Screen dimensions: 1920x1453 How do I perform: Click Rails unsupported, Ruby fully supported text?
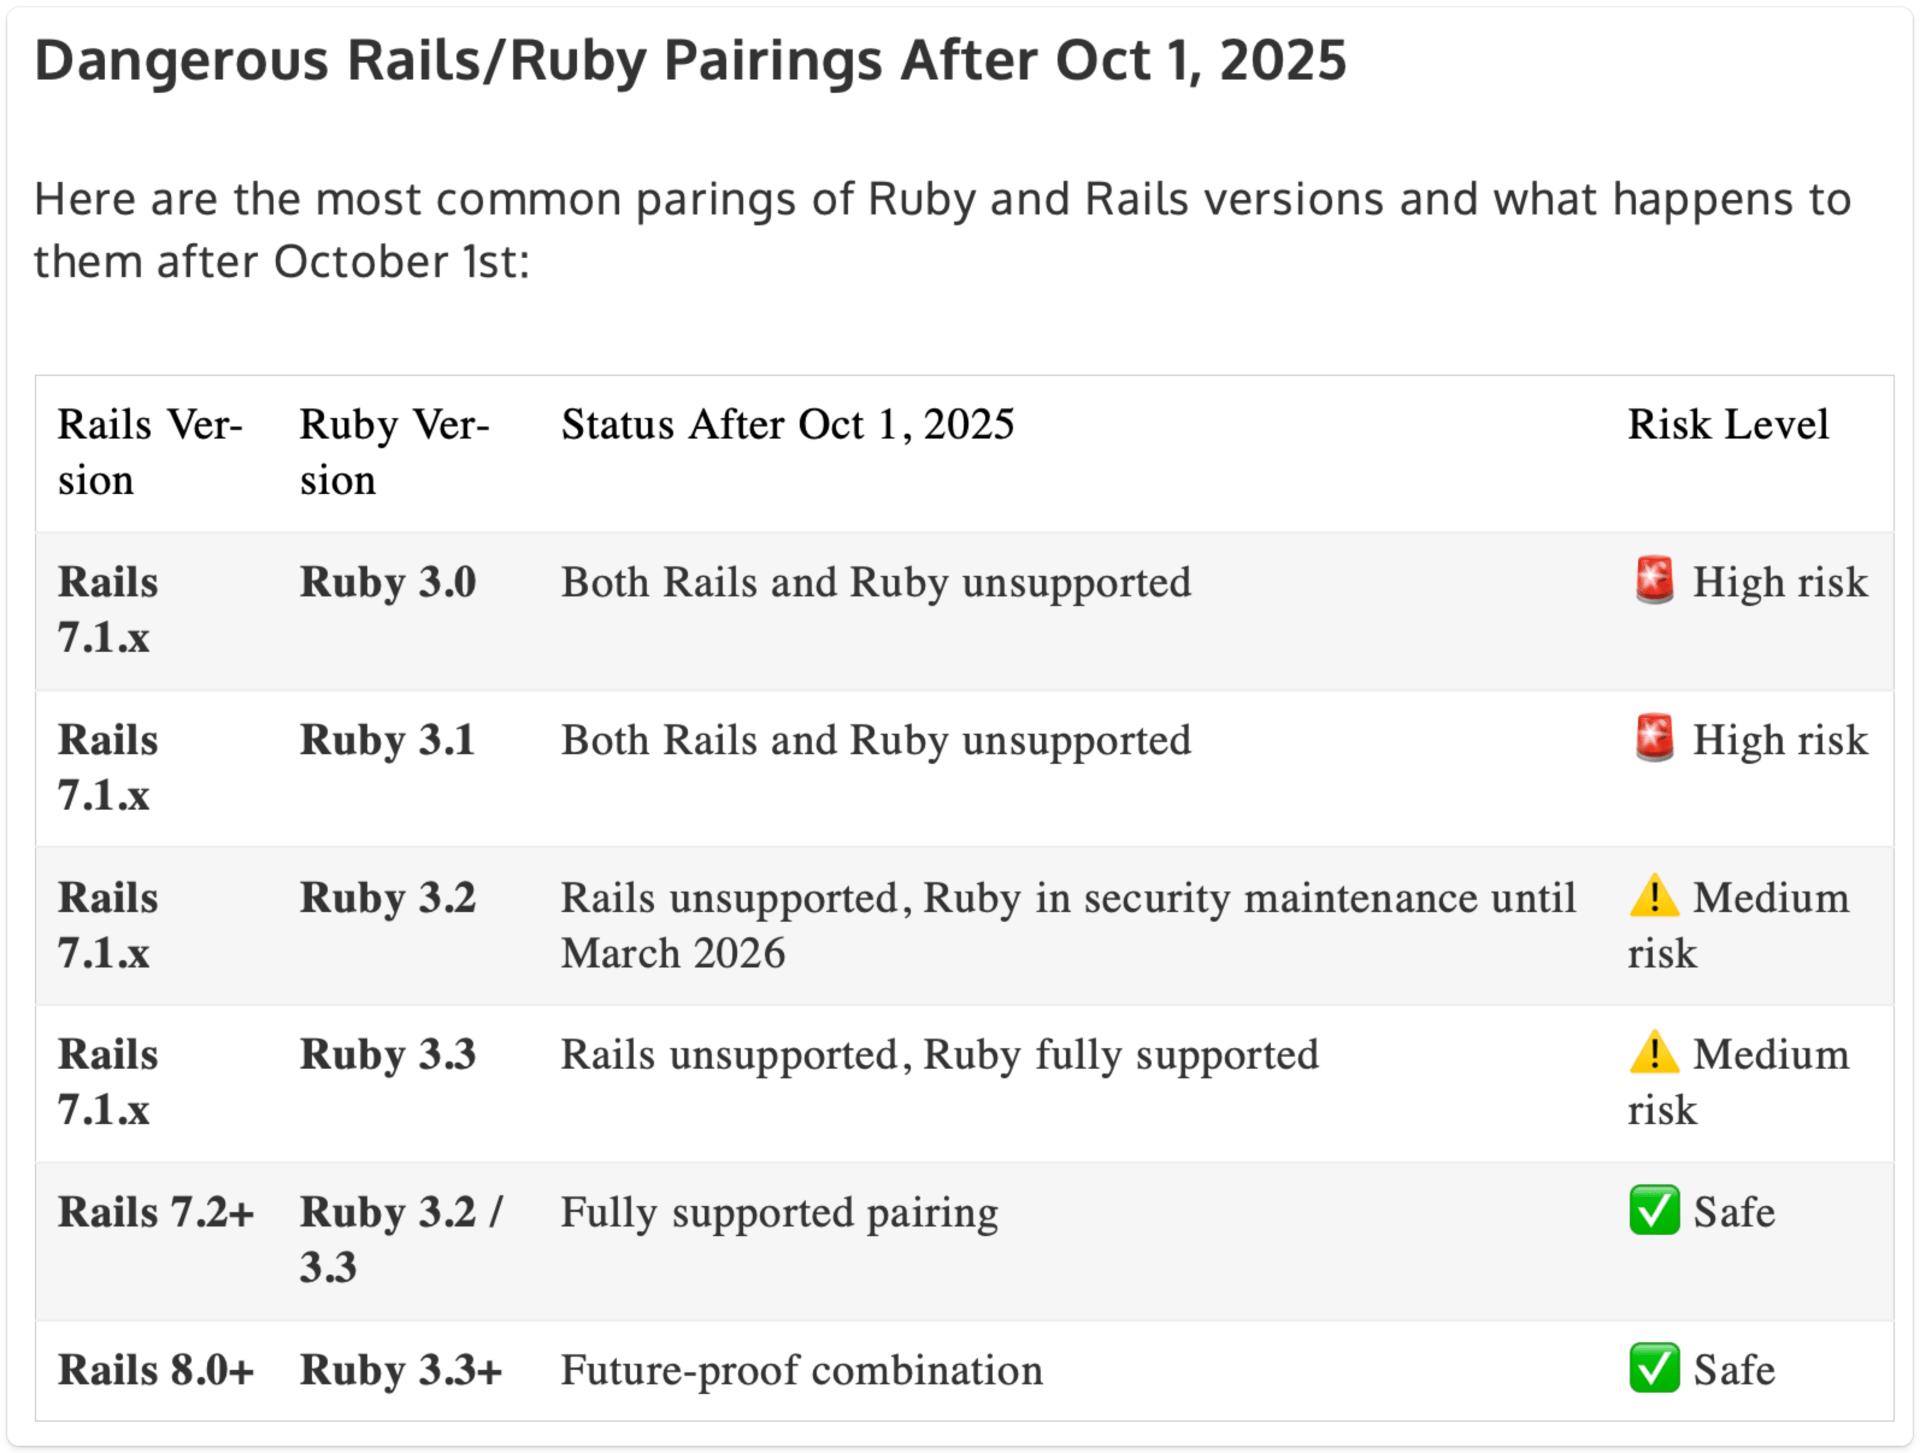click(939, 1055)
